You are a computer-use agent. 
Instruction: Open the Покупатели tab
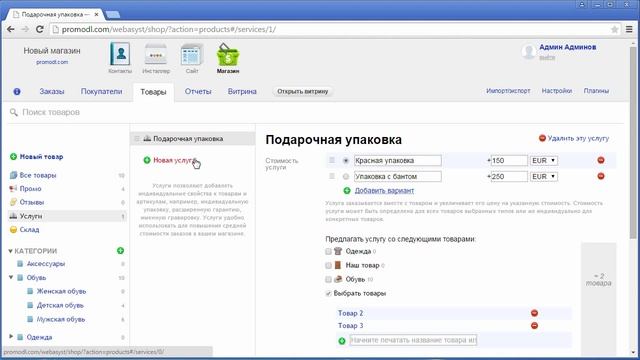coord(101,91)
